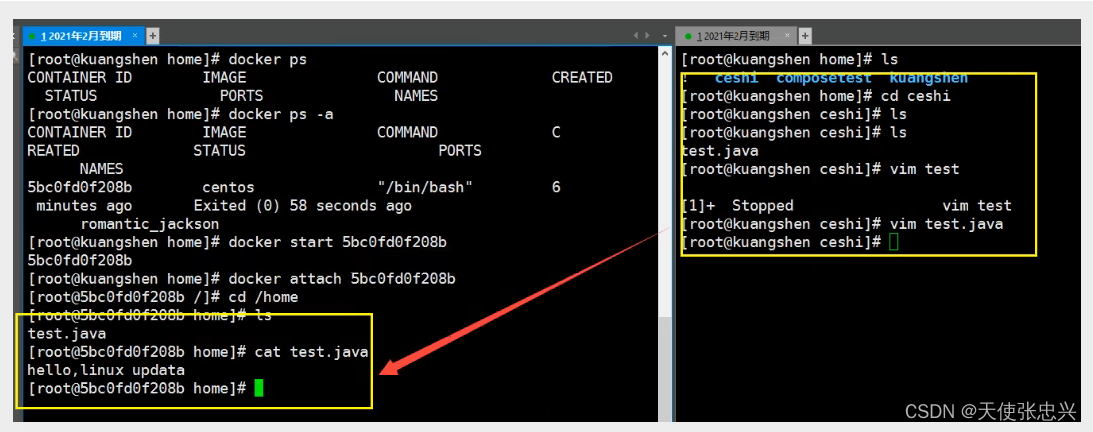Click the 'cat test.java' command line

click(198, 353)
